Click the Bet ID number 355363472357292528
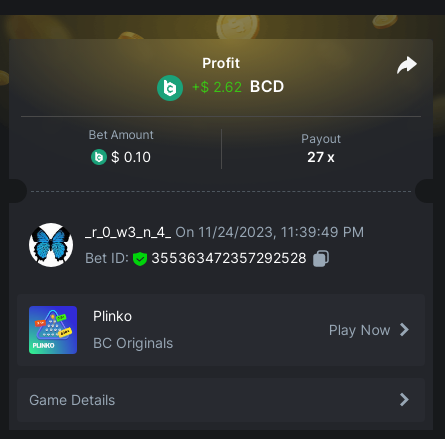The width and height of the screenshot is (445, 439). point(229,258)
